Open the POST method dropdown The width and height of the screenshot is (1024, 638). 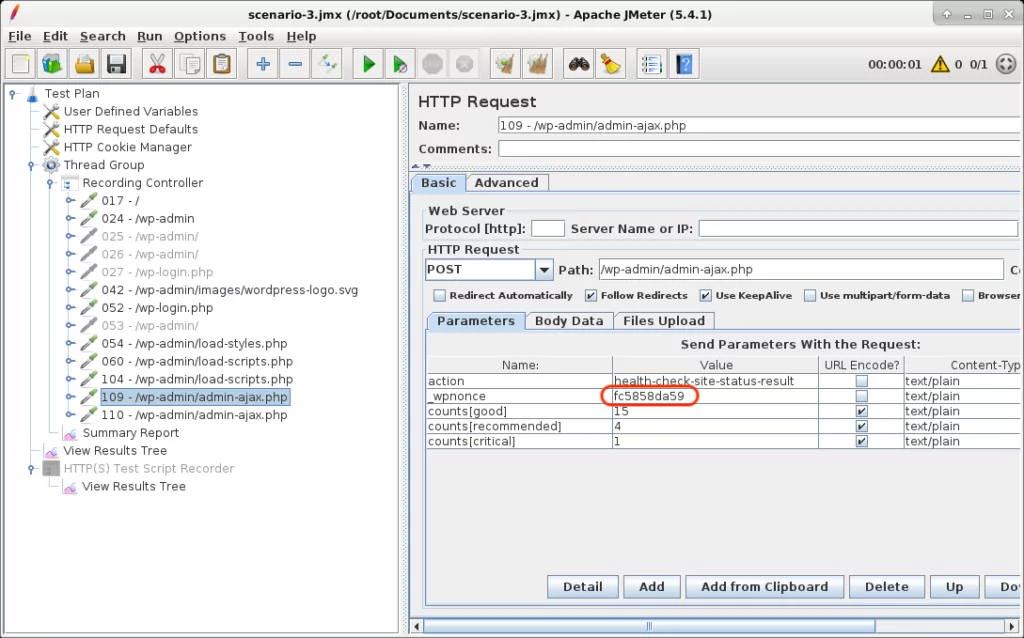click(x=544, y=270)
